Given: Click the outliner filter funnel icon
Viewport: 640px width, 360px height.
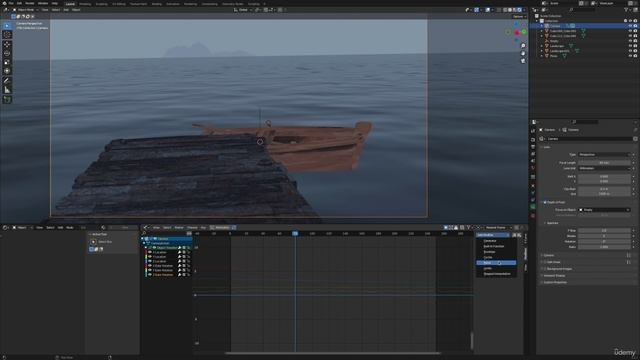Looking at the screenshot, I should pyautogui.click(x=626, y=9).
